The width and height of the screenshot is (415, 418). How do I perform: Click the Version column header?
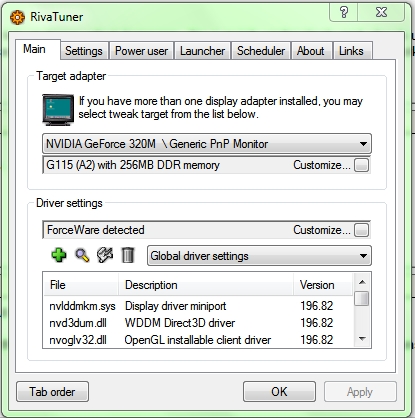click(x=323, y=285)
